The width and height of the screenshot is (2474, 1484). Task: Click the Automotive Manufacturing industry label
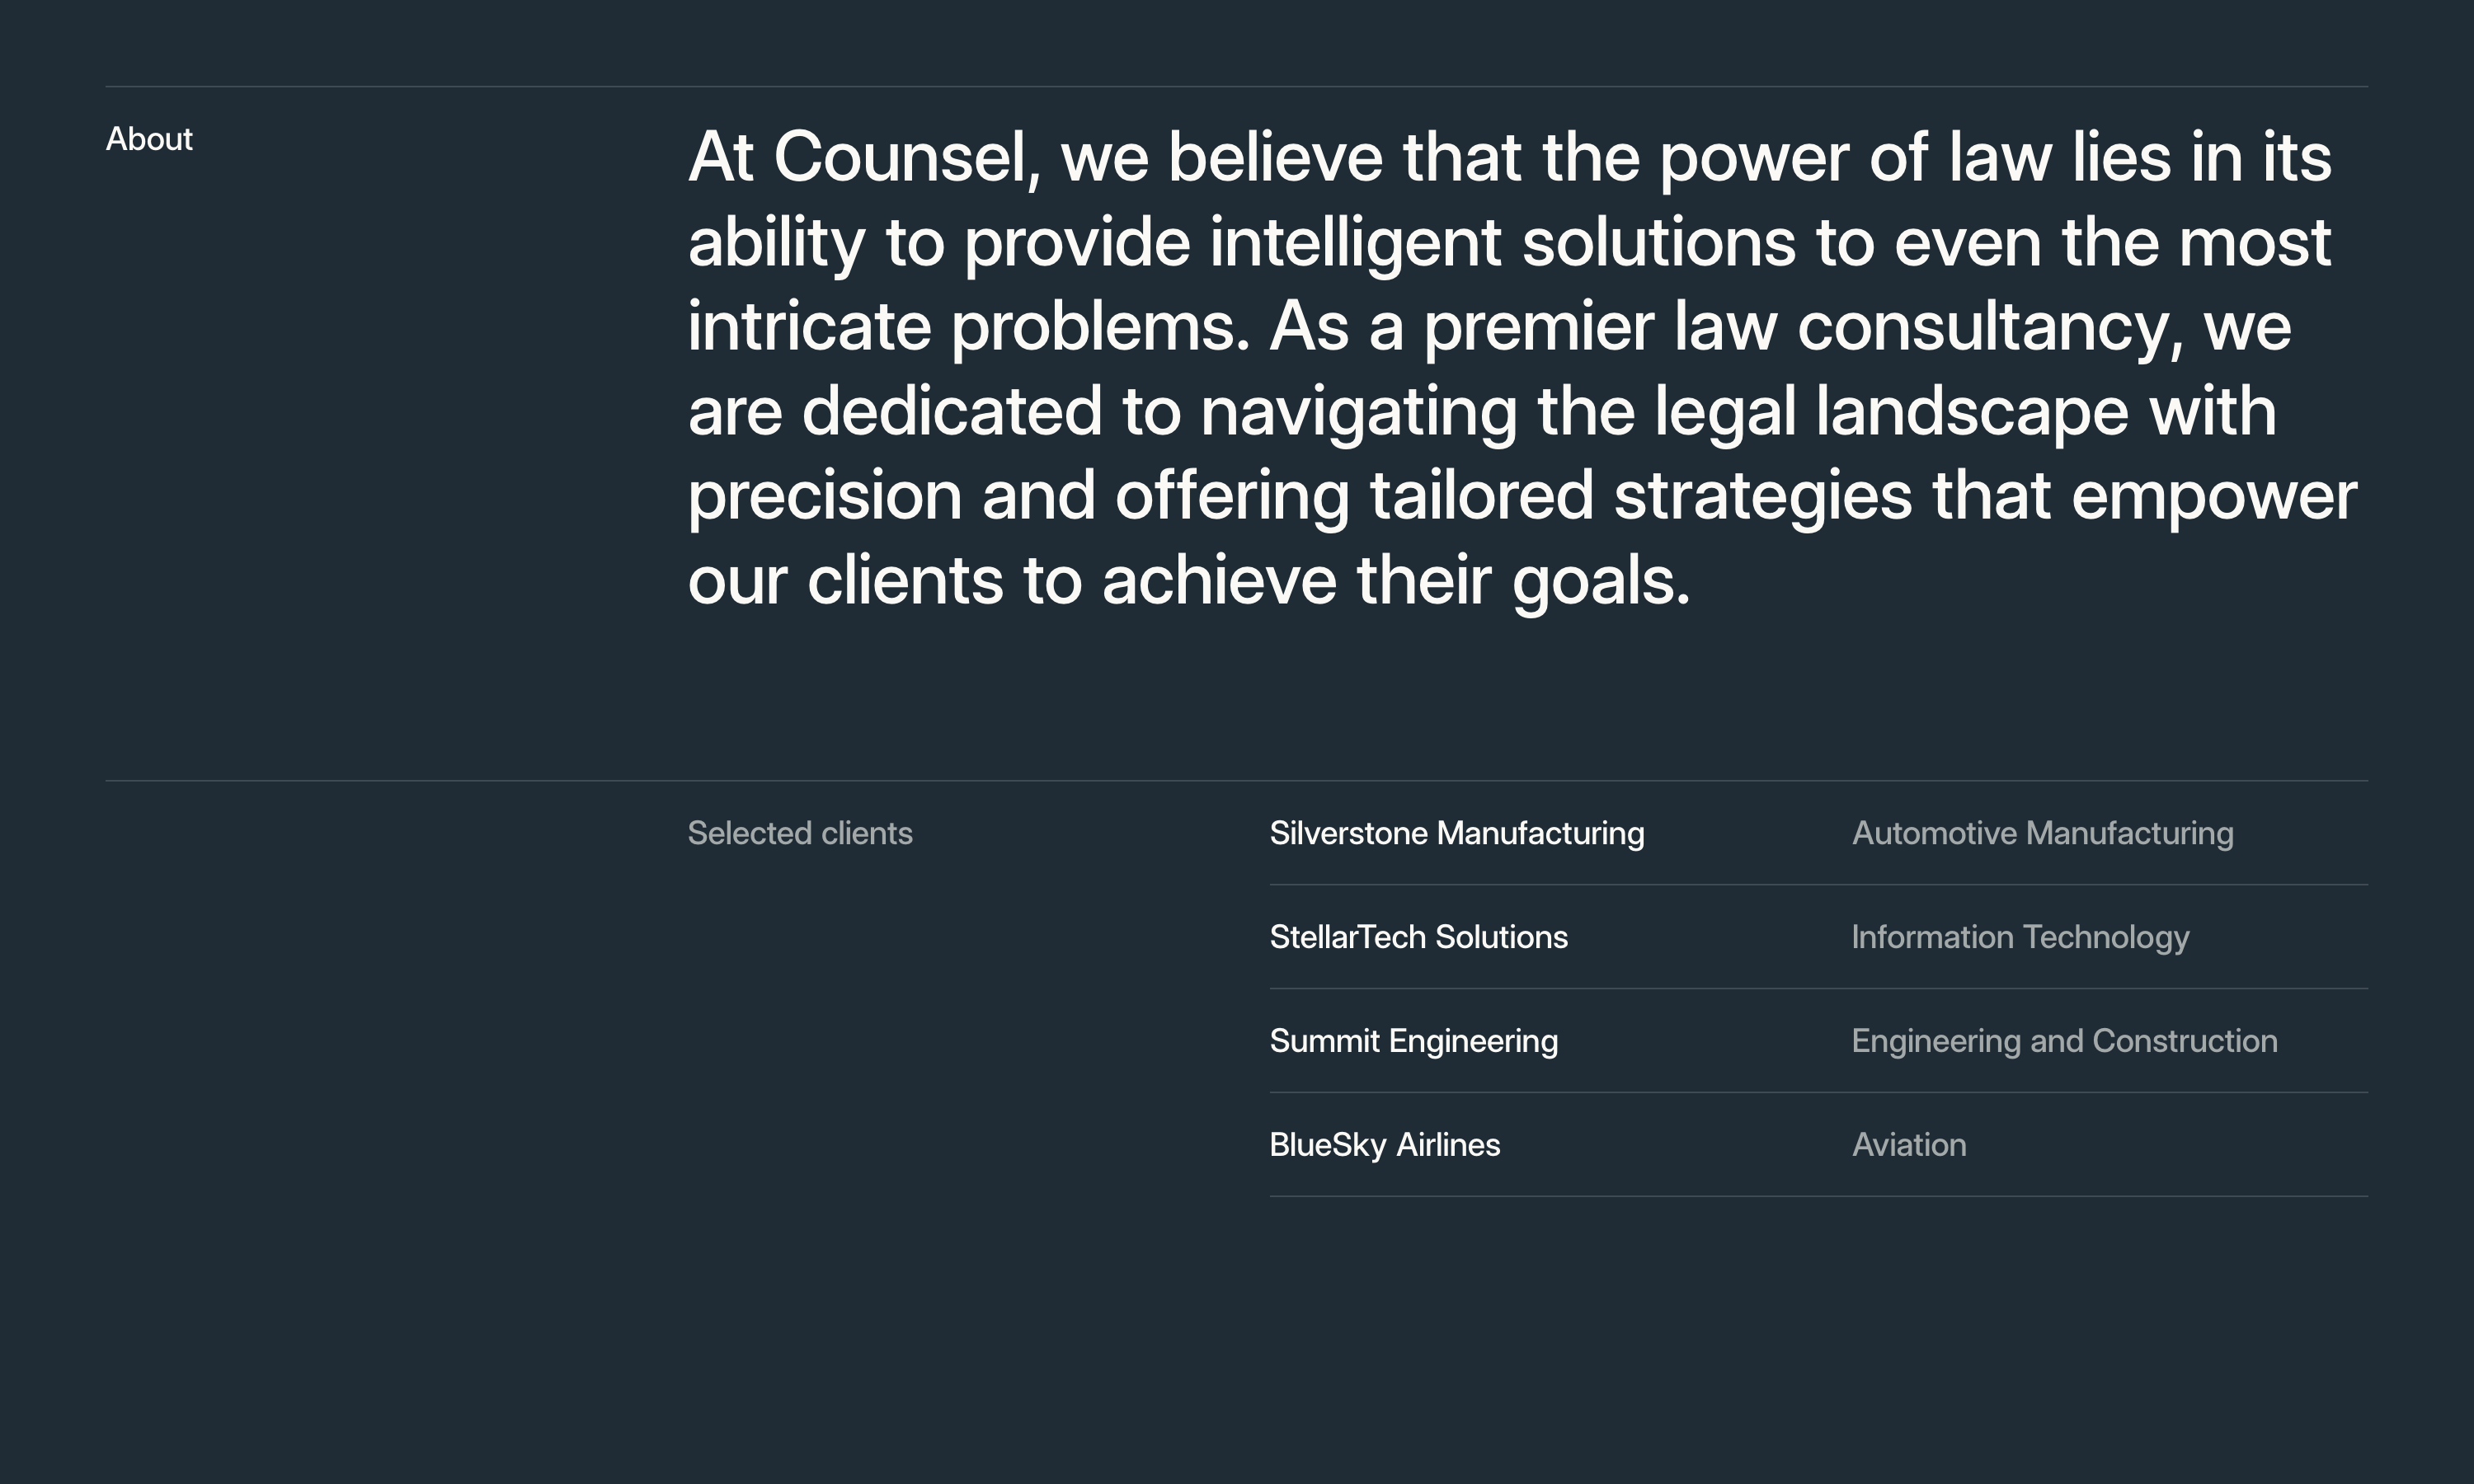[2042, 833]
